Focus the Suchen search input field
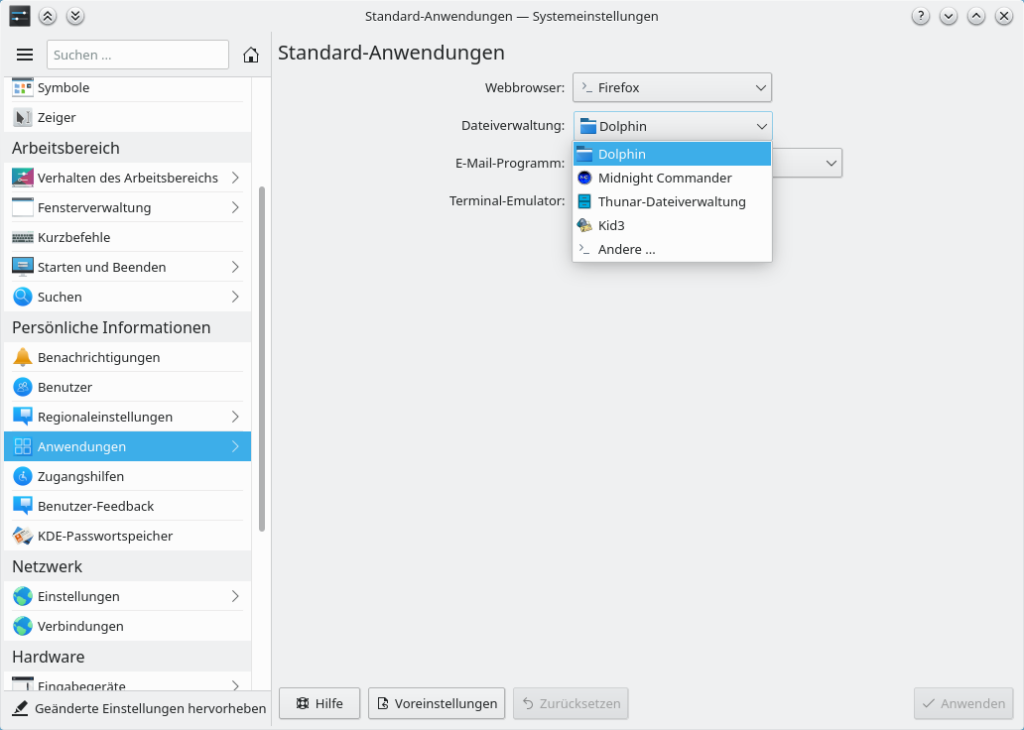This screenshot has width=1024, height=730. [138, 55]
